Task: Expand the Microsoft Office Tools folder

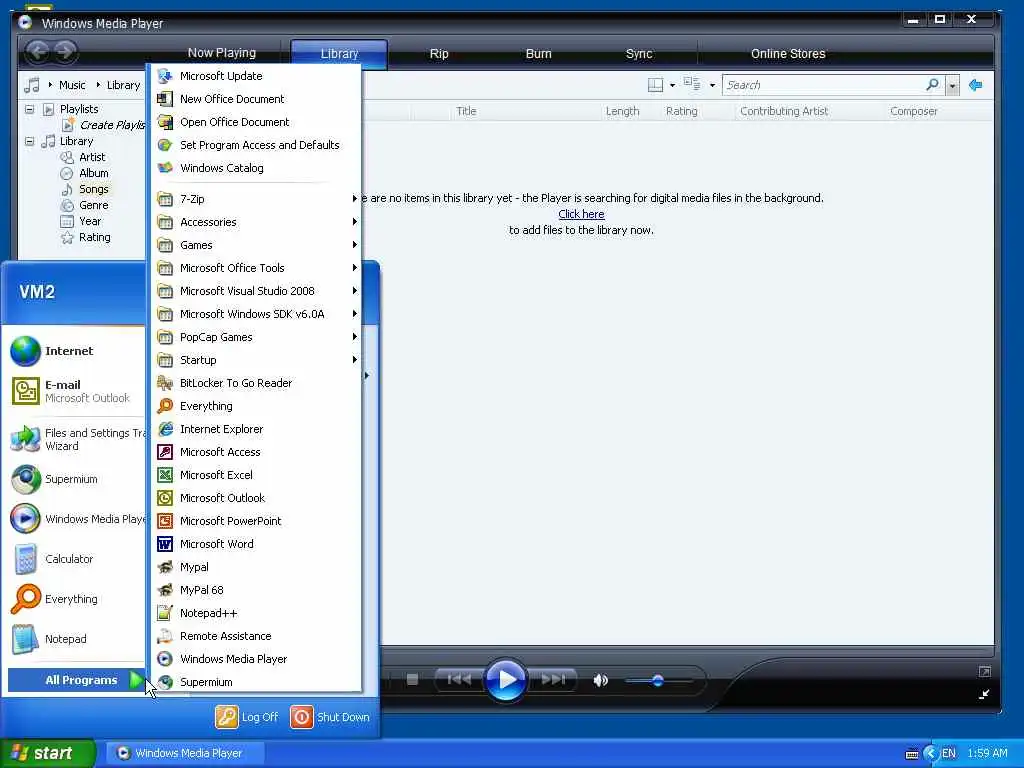Action: click(256, 268)
